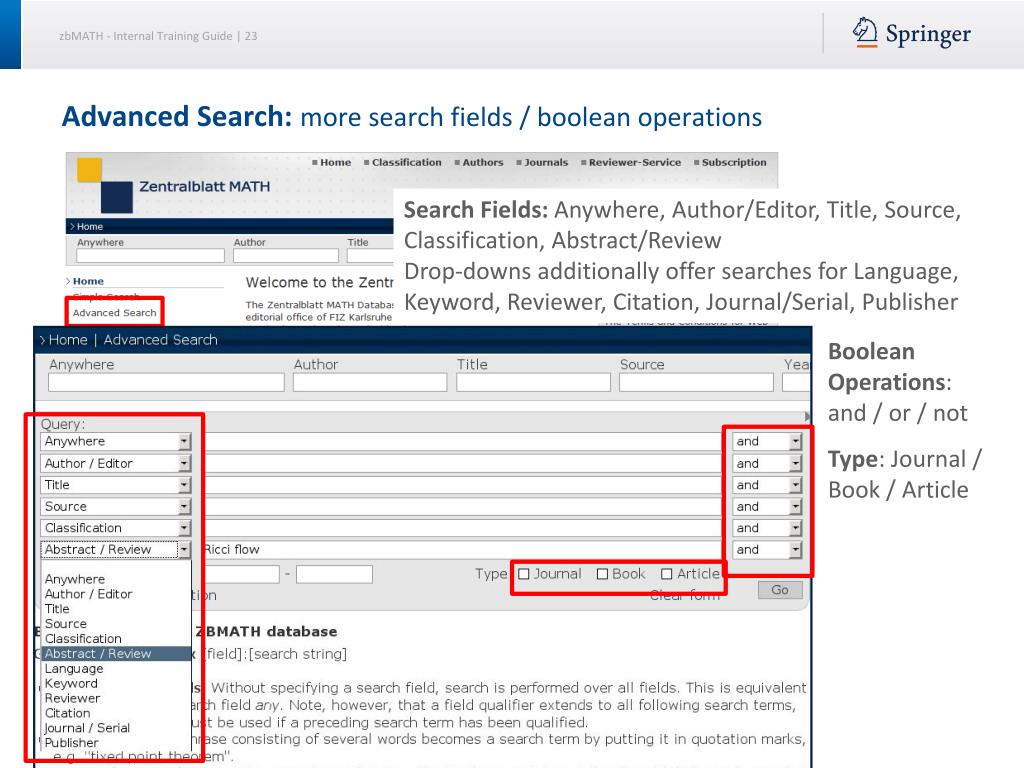Open the Classification query row dropdown
1024x768 pixels.
(x=116, y=528)
